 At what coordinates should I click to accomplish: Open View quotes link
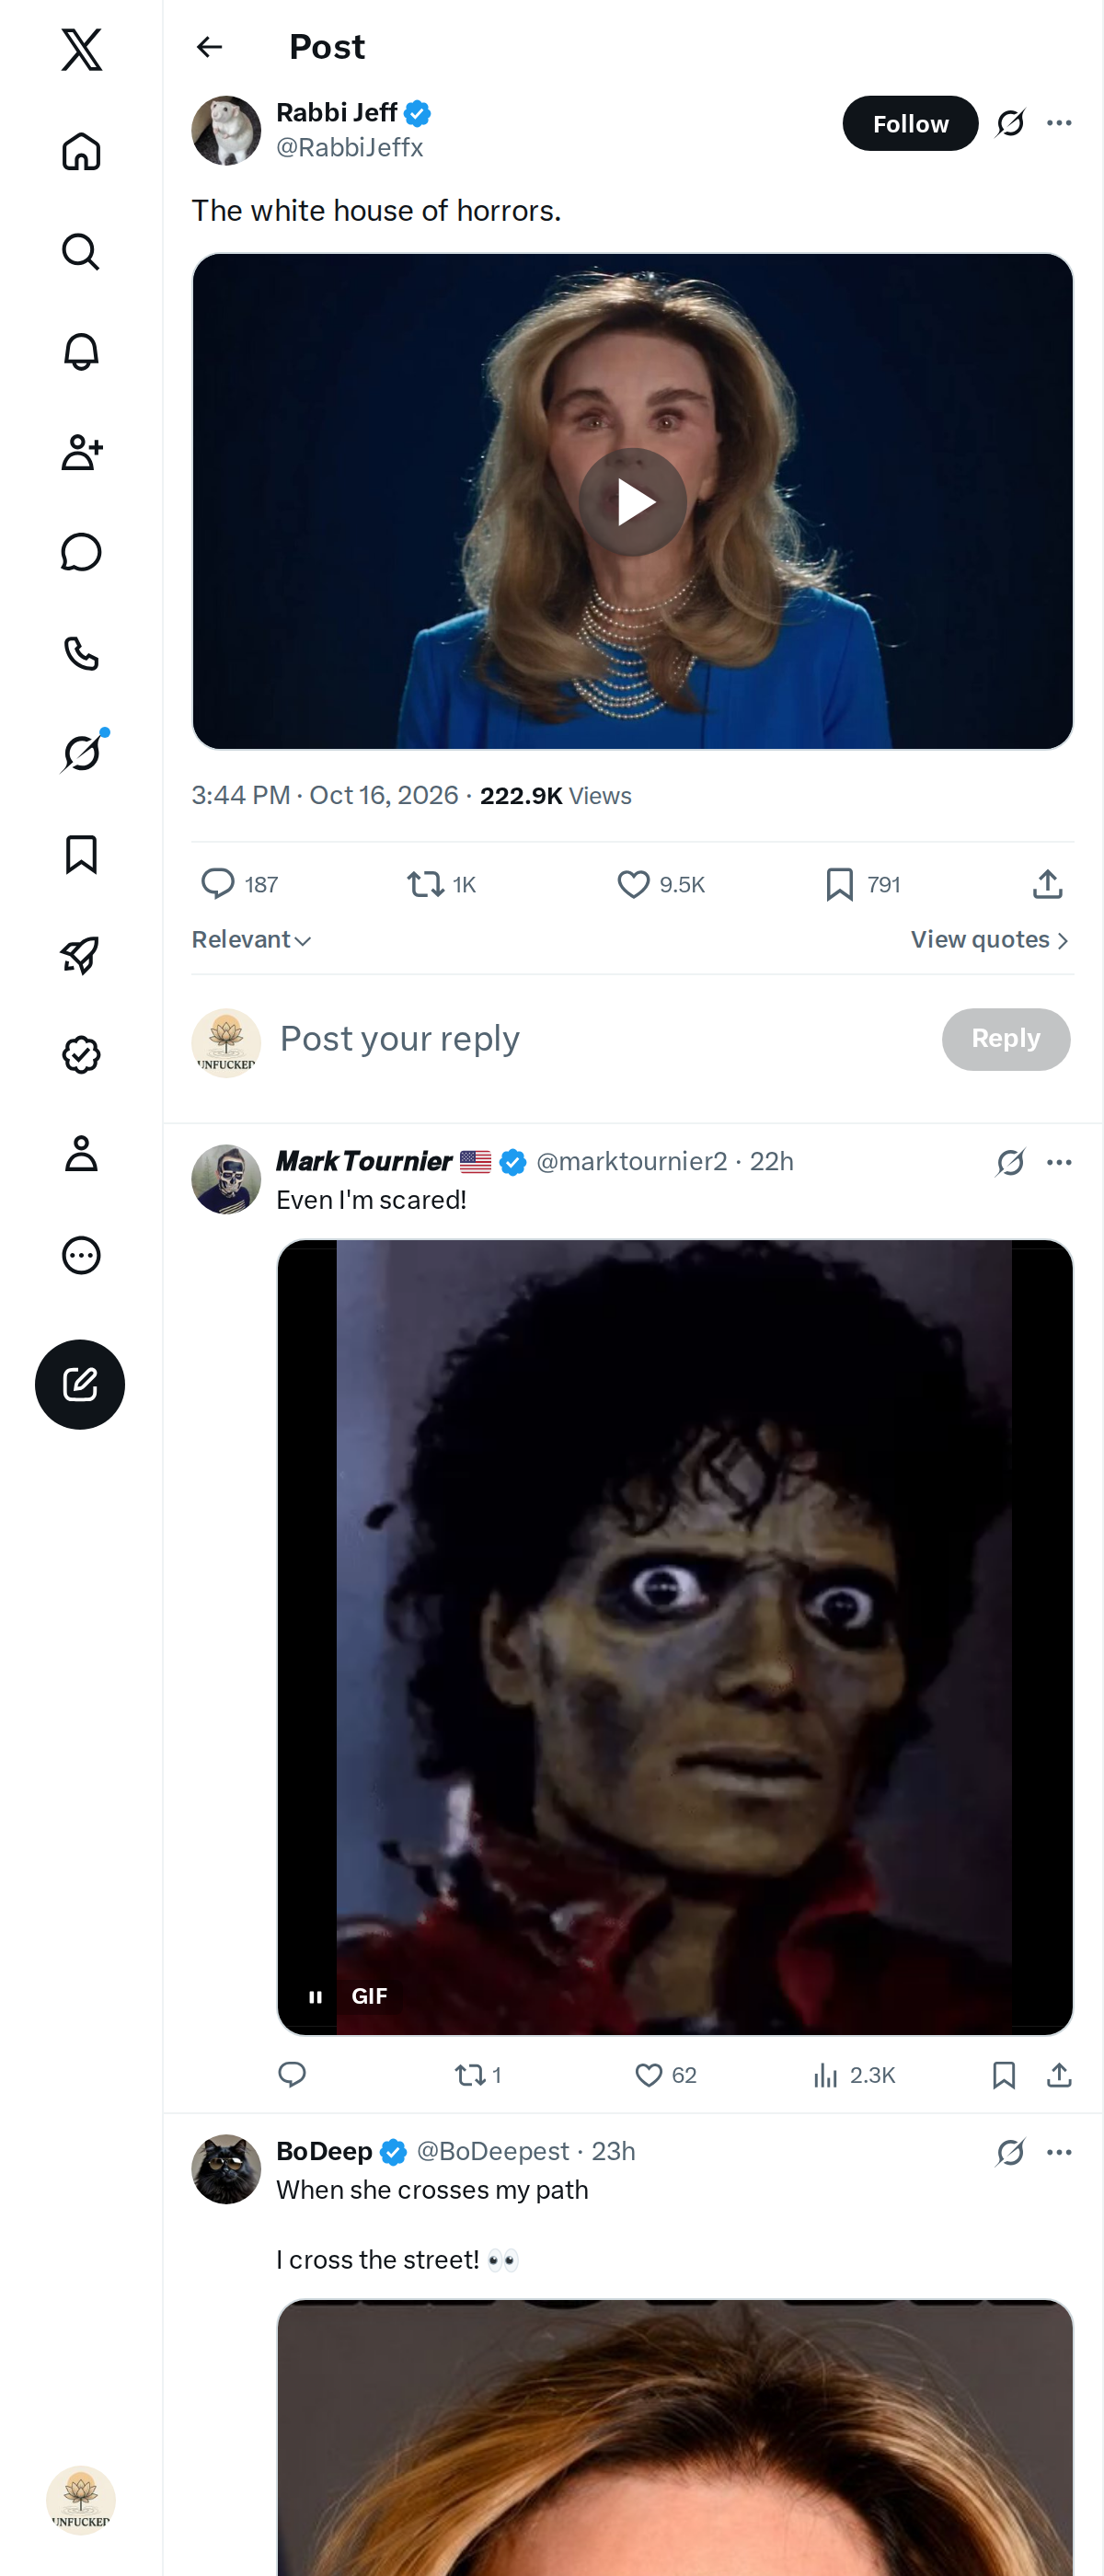[x=990, y=940]
